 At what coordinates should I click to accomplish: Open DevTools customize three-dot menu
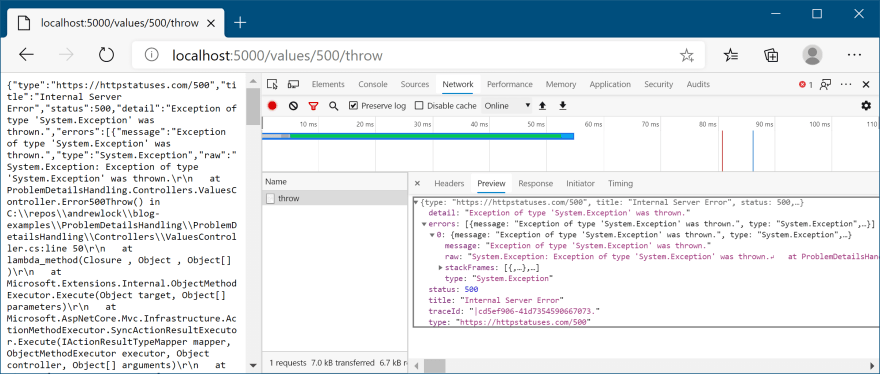[846, 85]
